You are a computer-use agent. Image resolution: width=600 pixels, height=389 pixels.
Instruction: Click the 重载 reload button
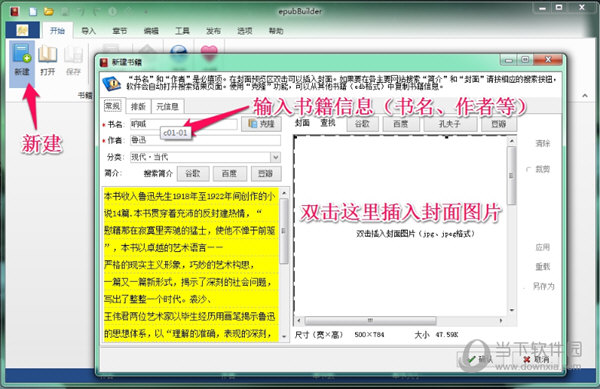(x=543, y=267)
